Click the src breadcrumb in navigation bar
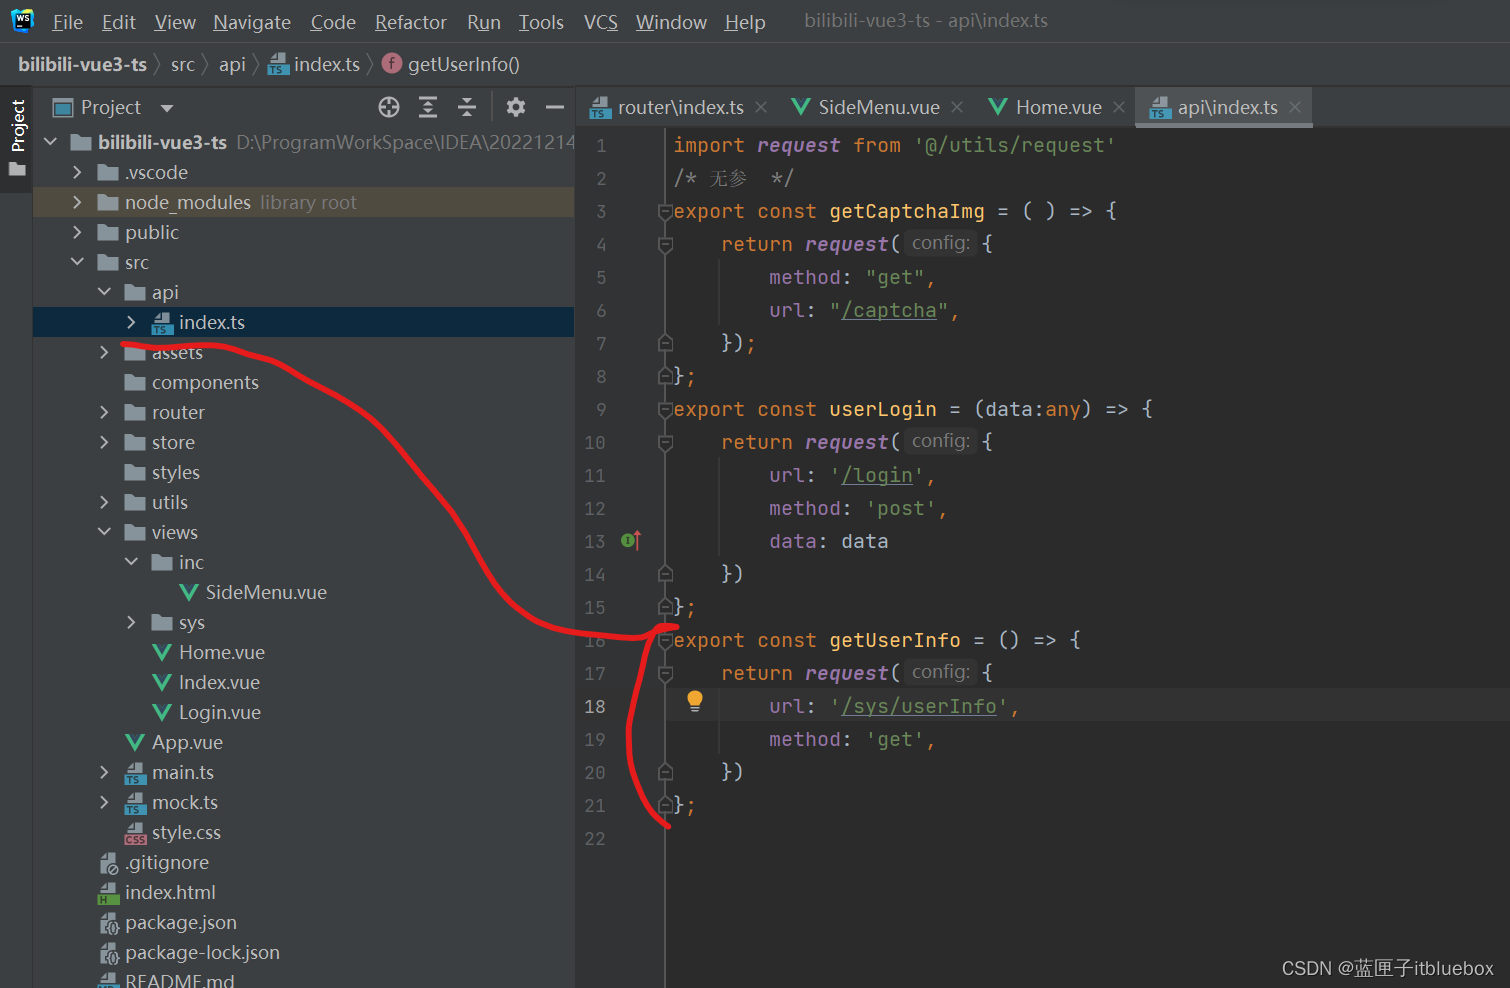This screenshot has width=1510, height=988. pos(183,65)
